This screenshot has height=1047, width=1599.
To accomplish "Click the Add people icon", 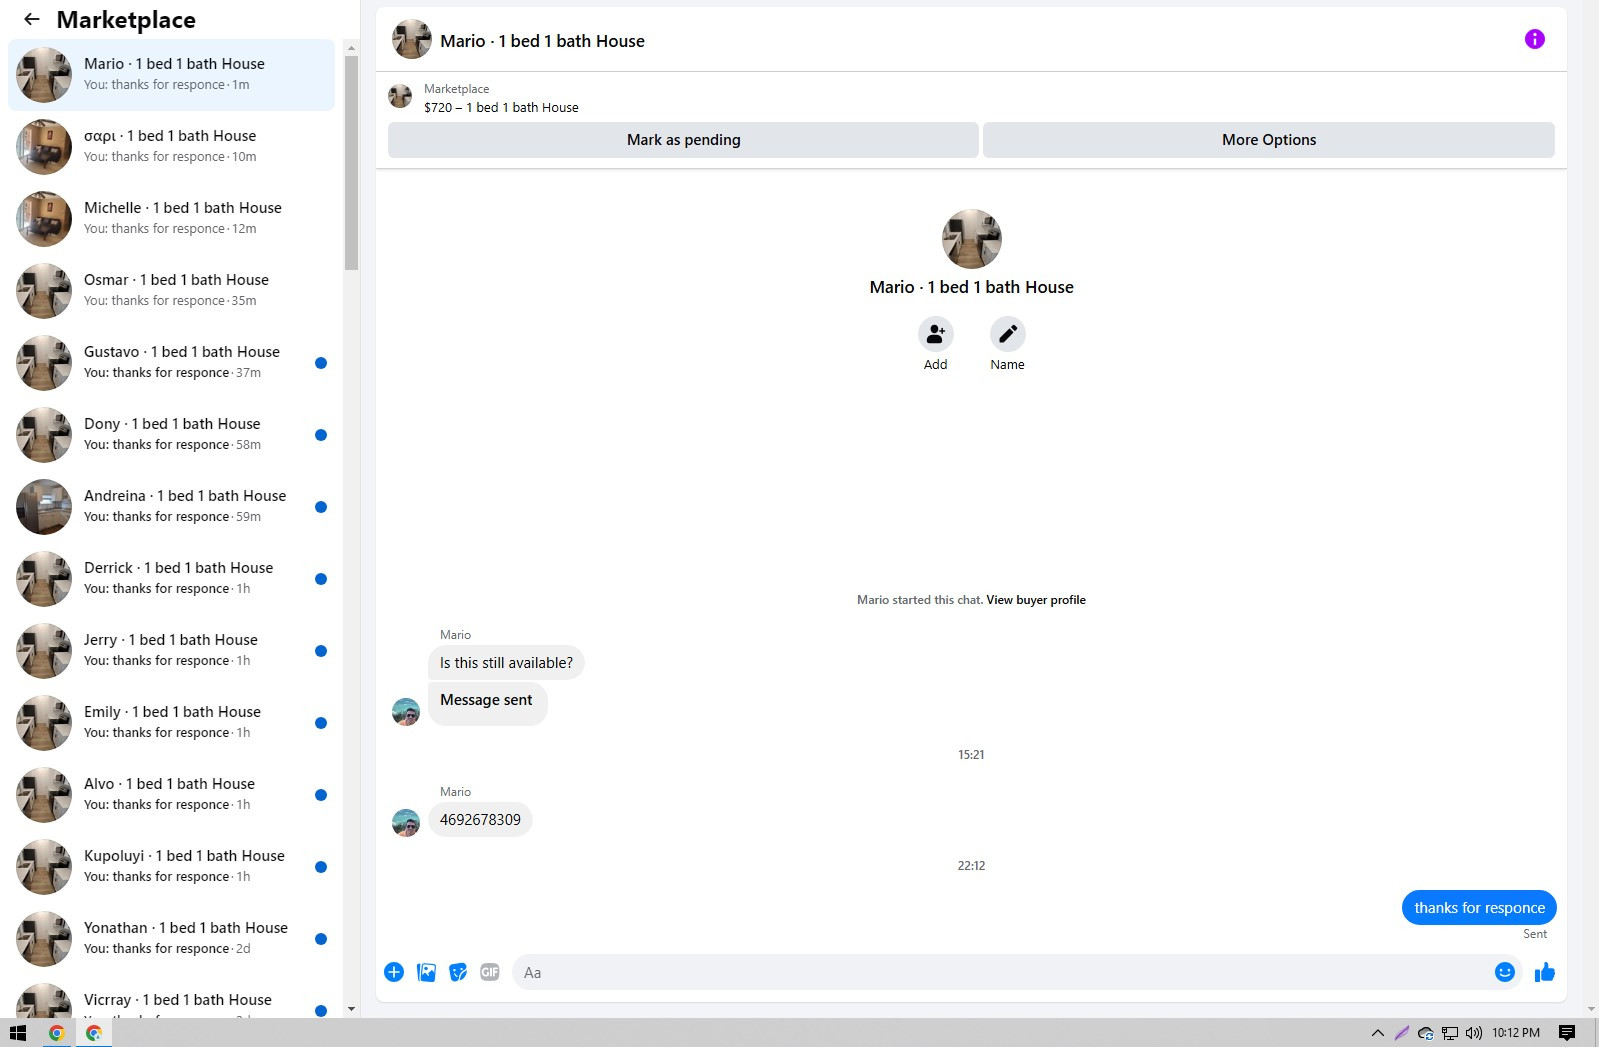I will click(x=935, y=334).
